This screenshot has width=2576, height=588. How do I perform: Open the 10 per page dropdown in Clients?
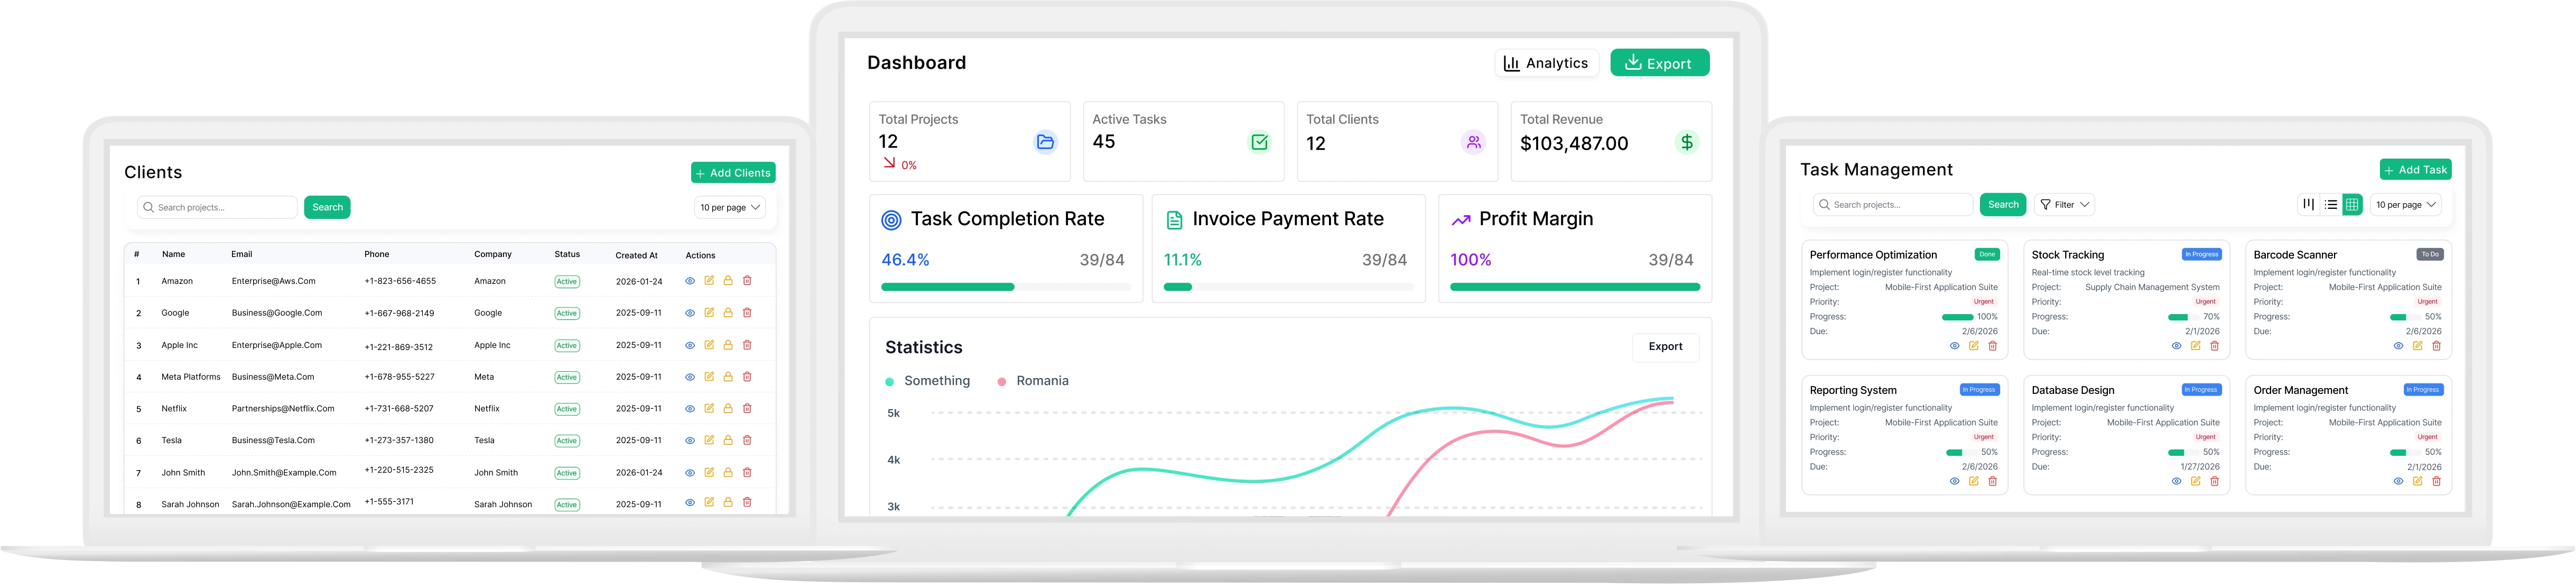click(730, 207)
